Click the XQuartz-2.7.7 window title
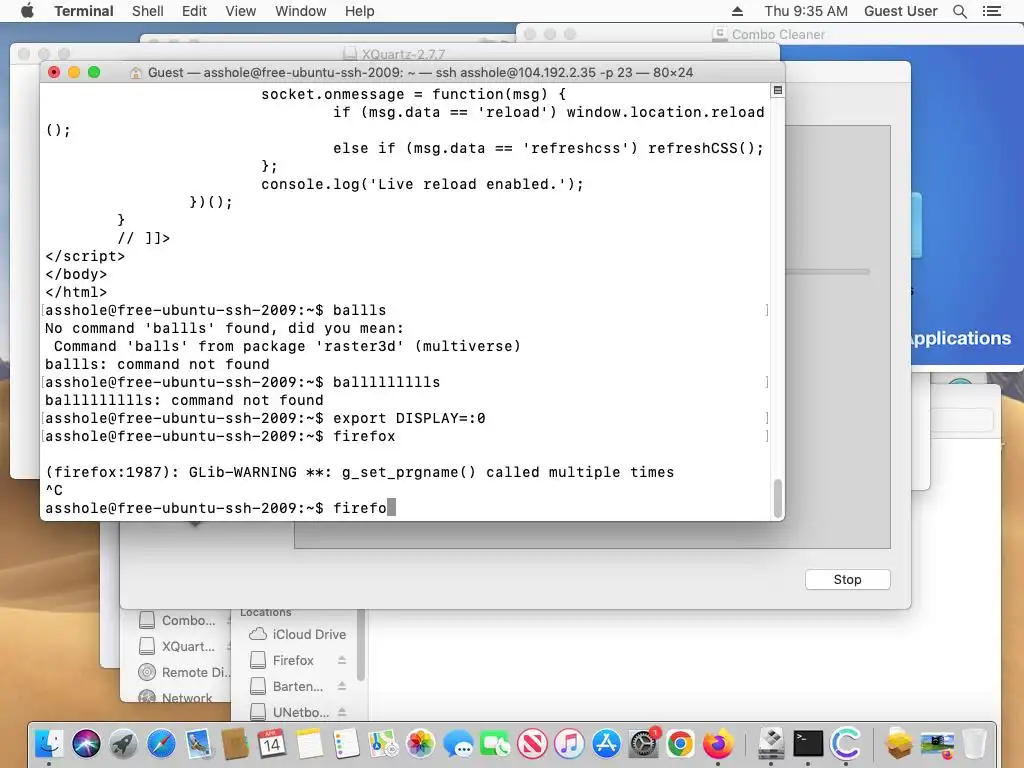The image size is (1024, 768). (x=403, y=54)
